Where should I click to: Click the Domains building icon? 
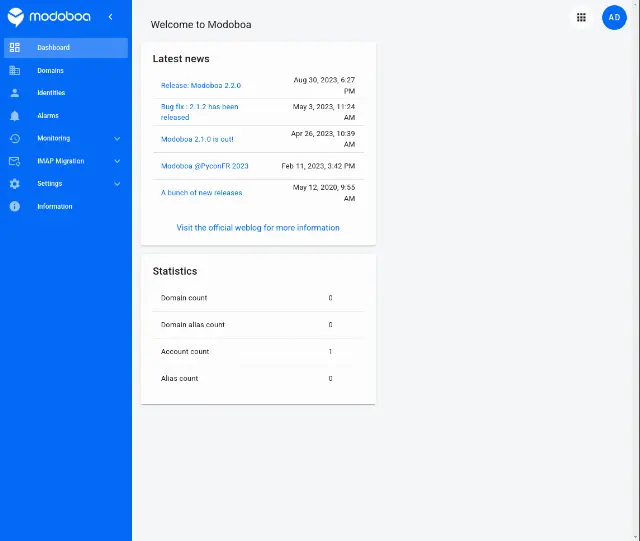[15, 70]
